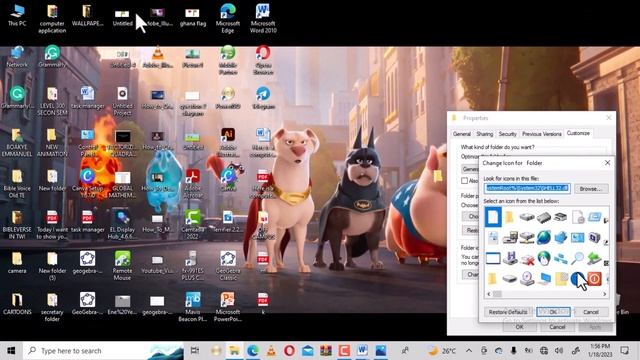Choose the magnifying glass icon in the list

pos(577,258)
